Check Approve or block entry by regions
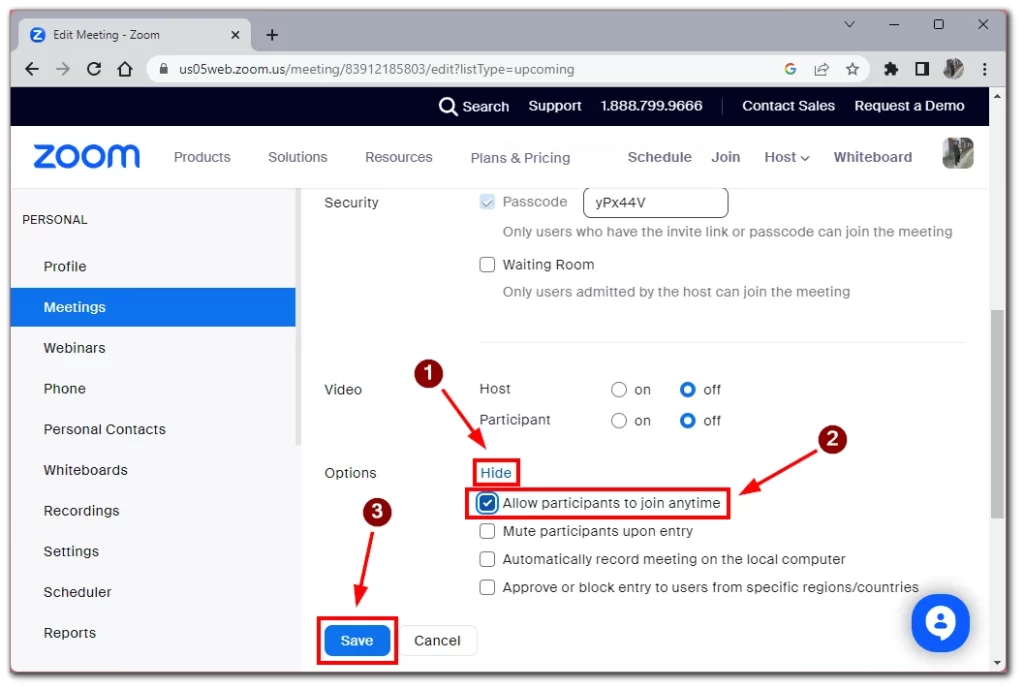 coord(487,588)
